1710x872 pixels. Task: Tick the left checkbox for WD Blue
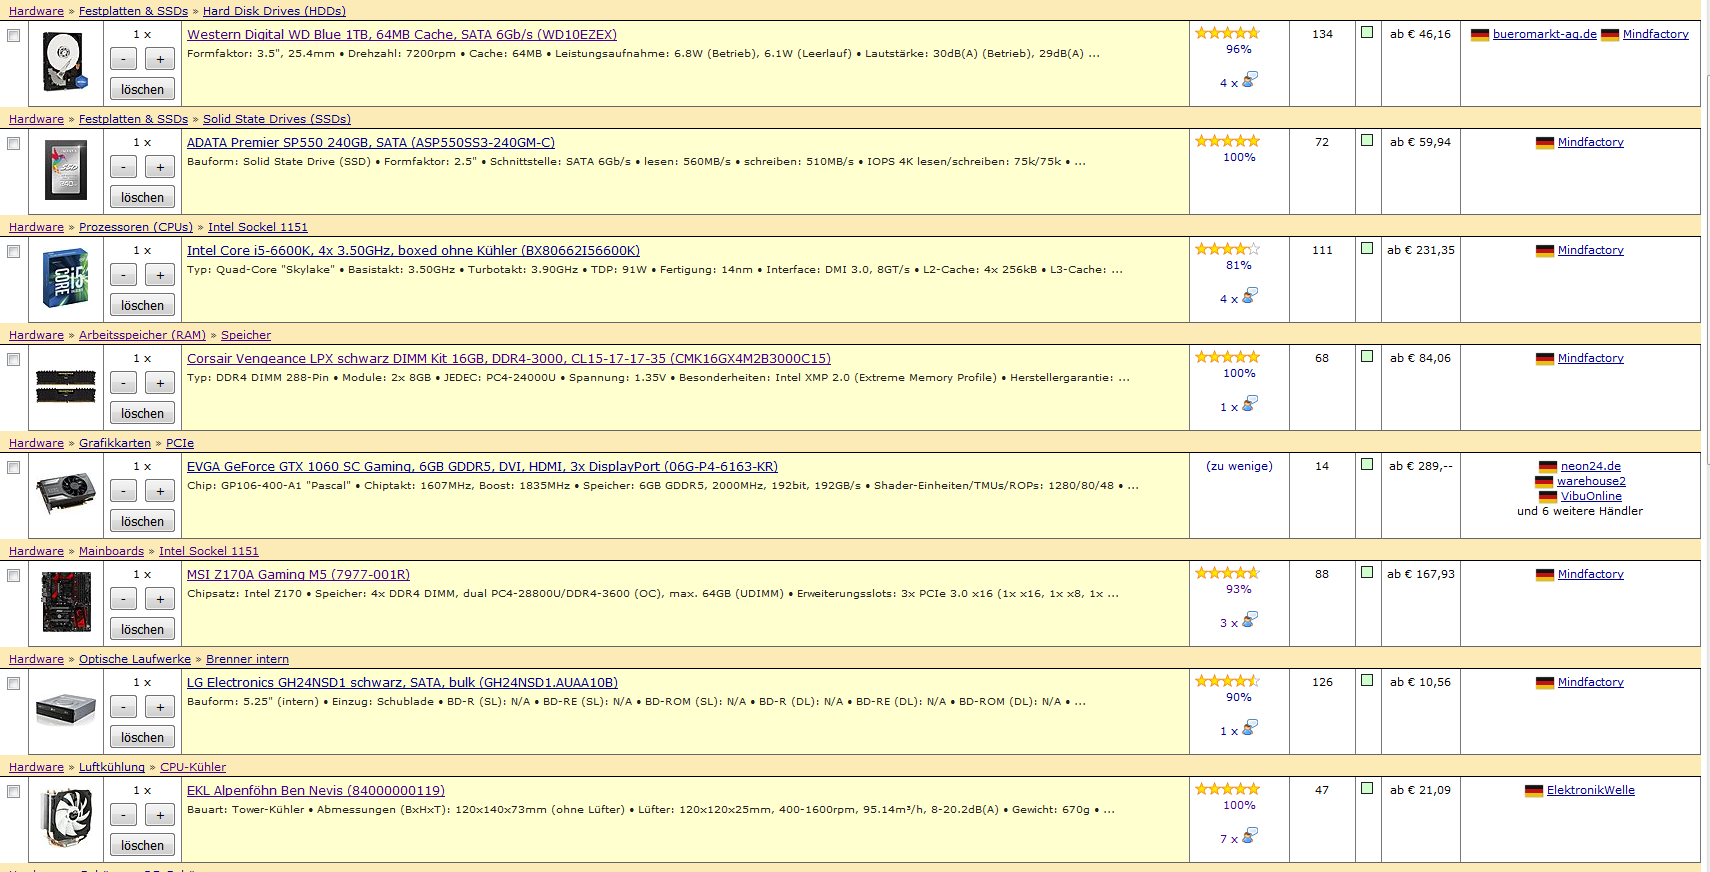(x=13, y=35)
